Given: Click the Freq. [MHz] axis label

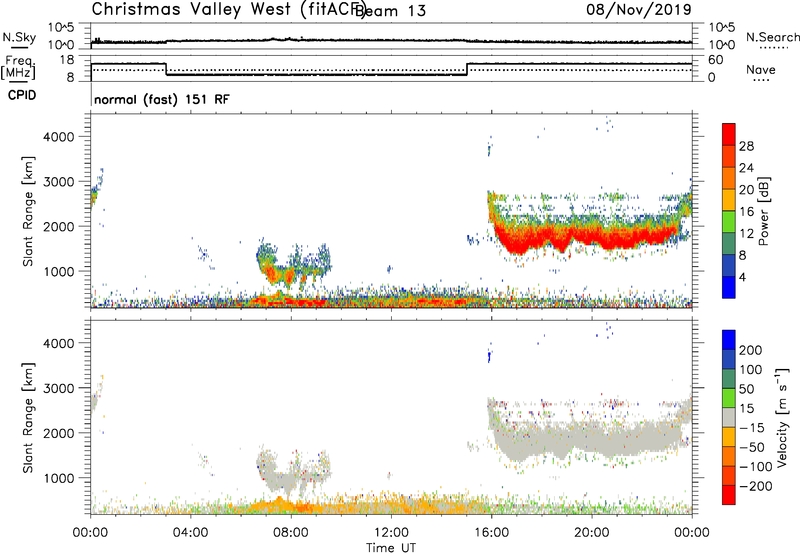Looking at the screenshot, I should point(19,67).
